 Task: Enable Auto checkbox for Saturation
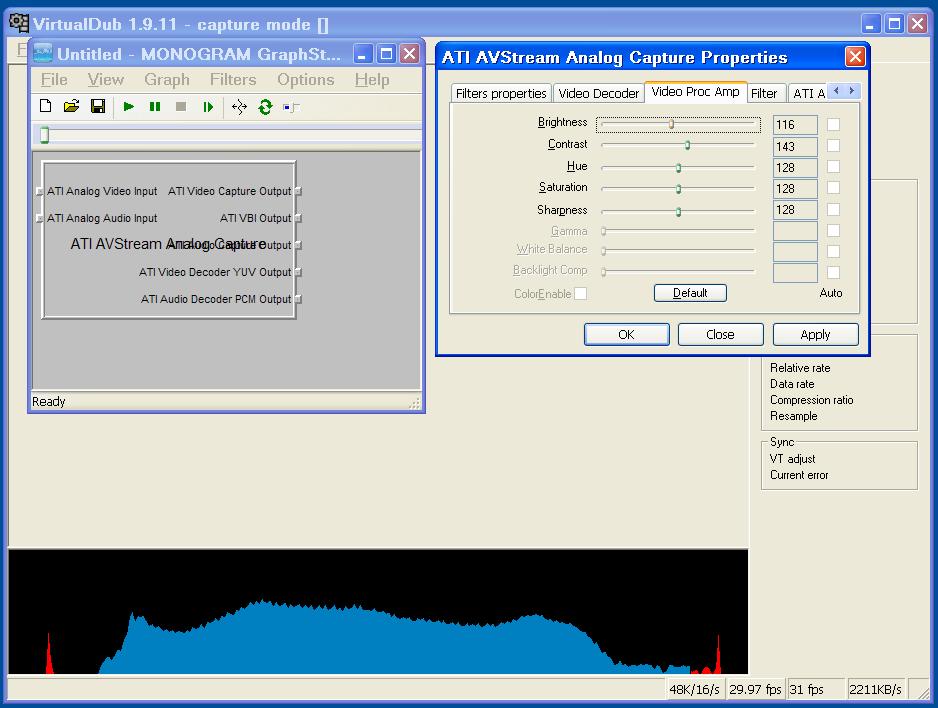833,188
